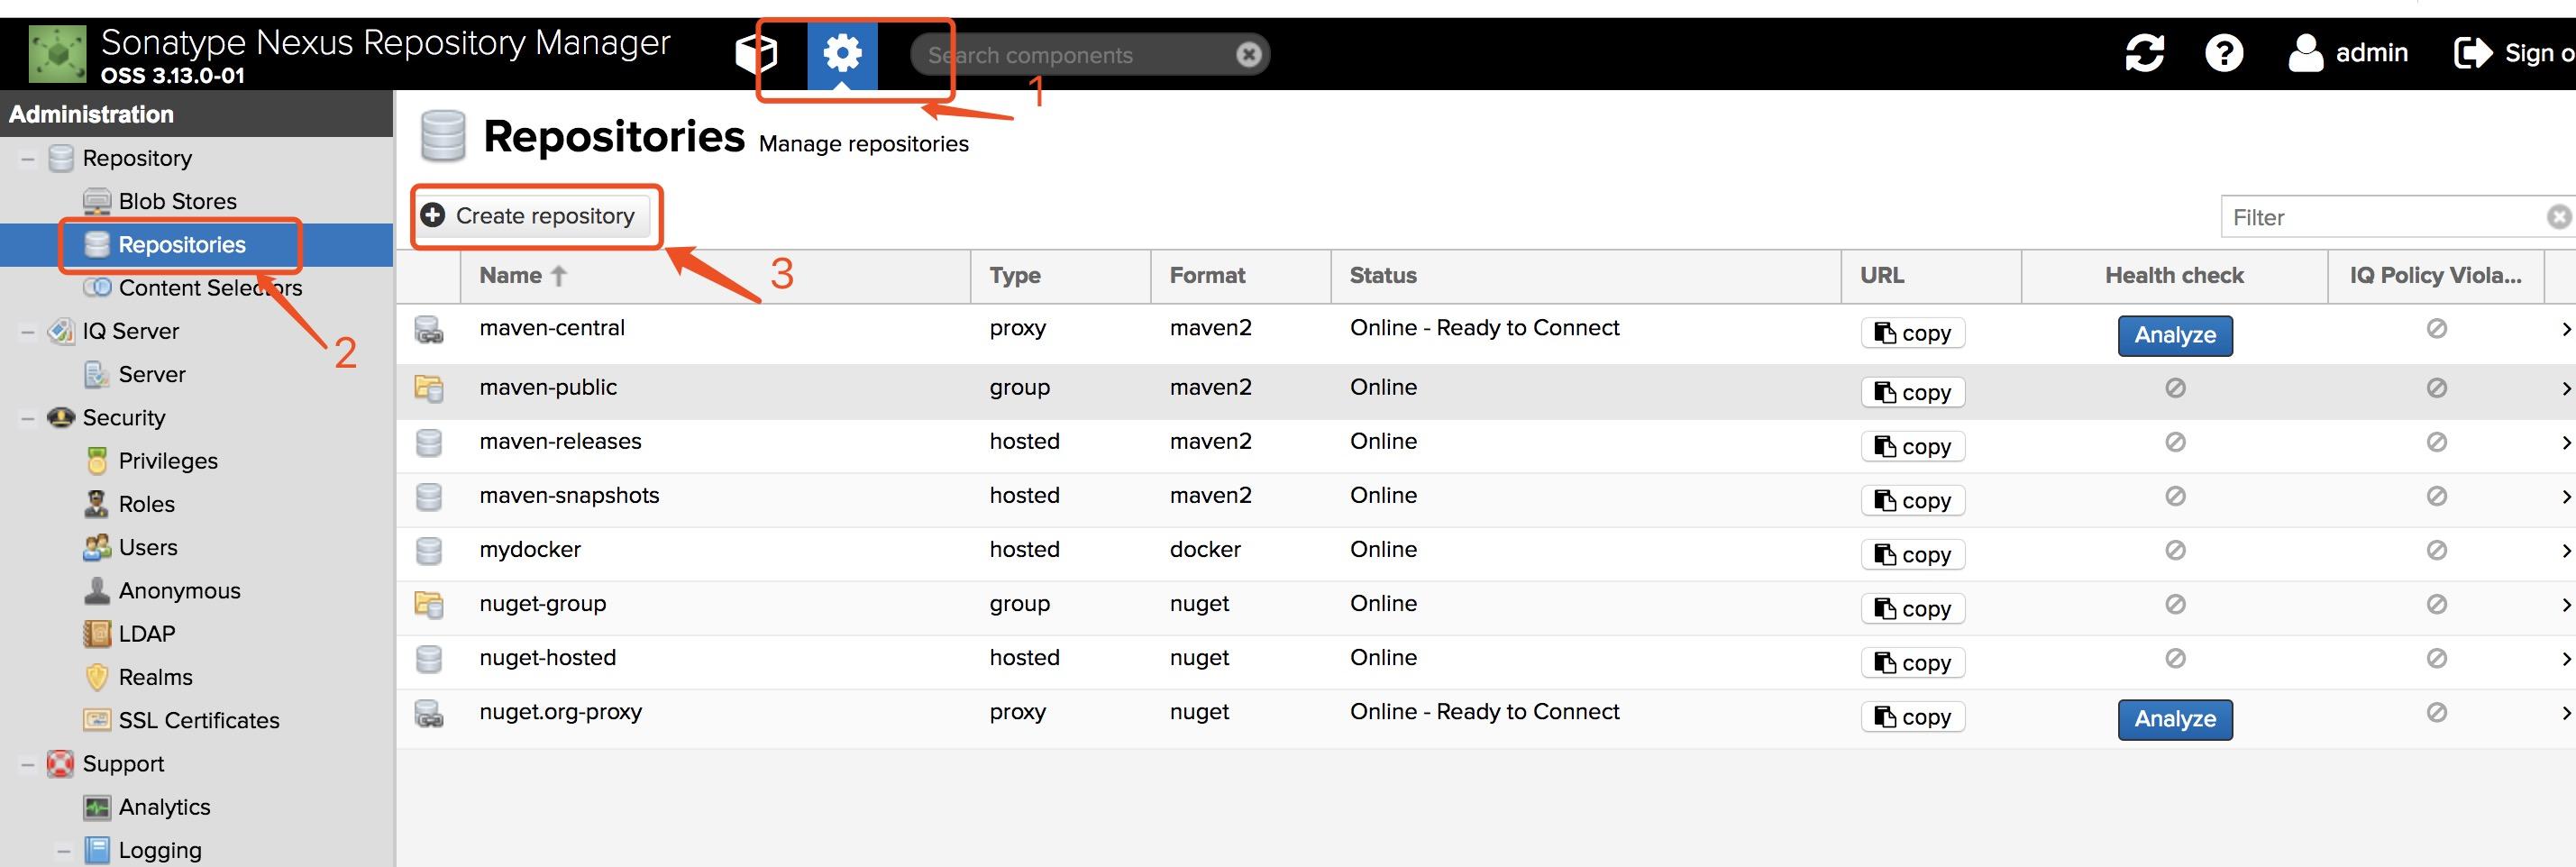
Task: Open the Browse cube icon in header
Action: [x=756, y=53]
